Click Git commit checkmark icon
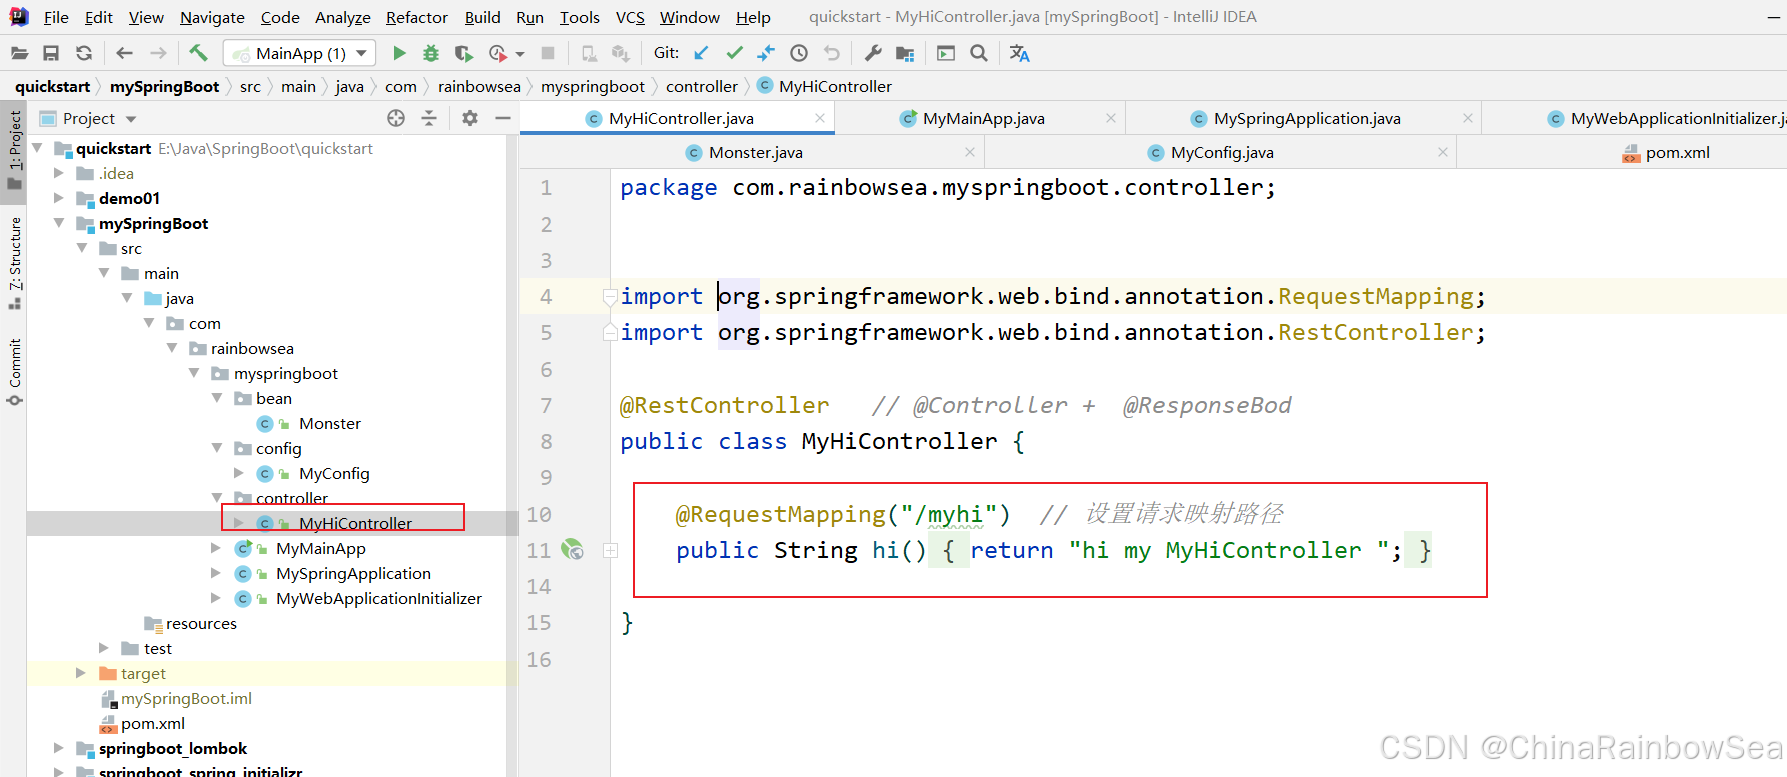Viewport: 1787px width, 777px height. [734, 53]
